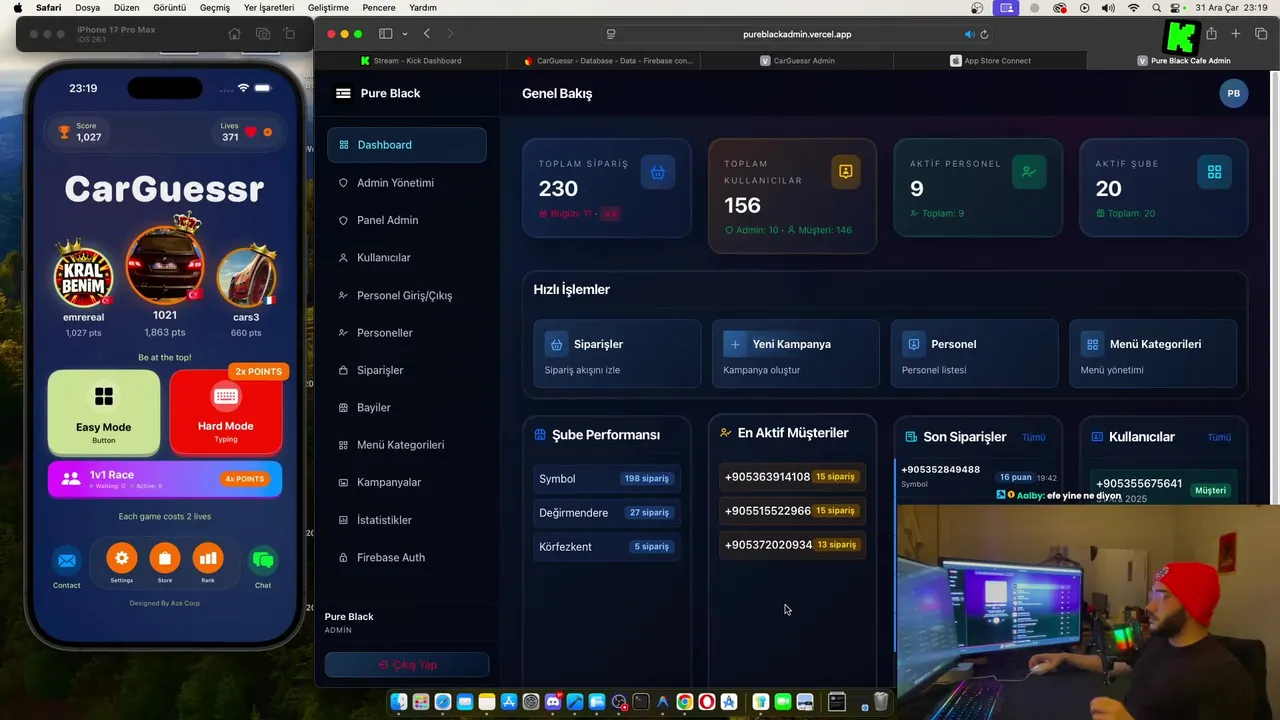1280x720 pixels.
Task: Reload the page in Safari
Action: (984, 34)
